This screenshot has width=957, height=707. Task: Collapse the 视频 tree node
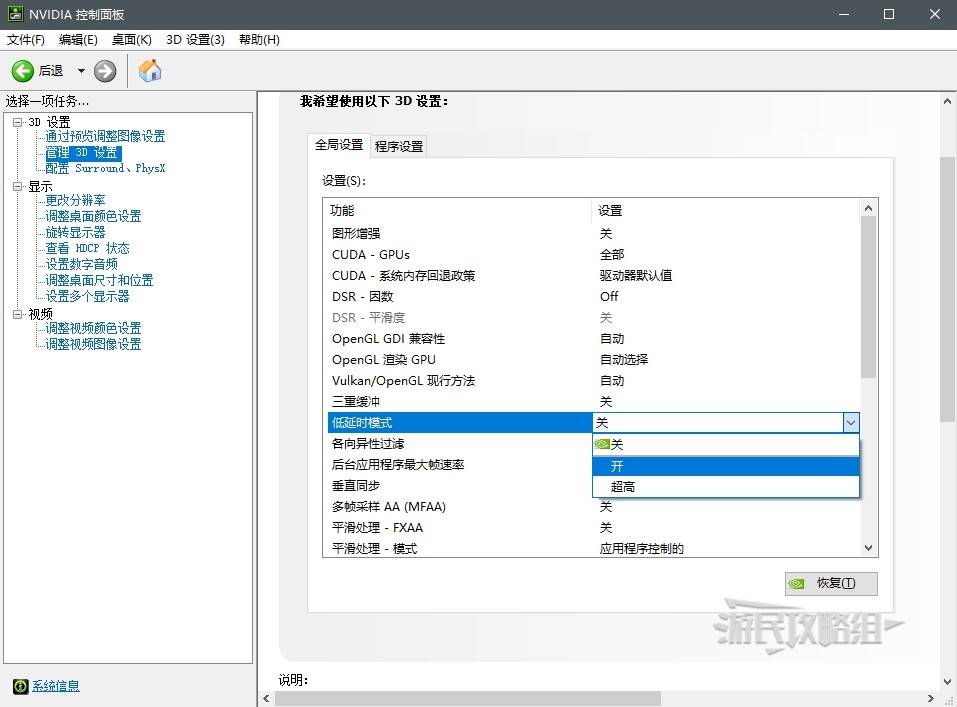pos(17,314)
